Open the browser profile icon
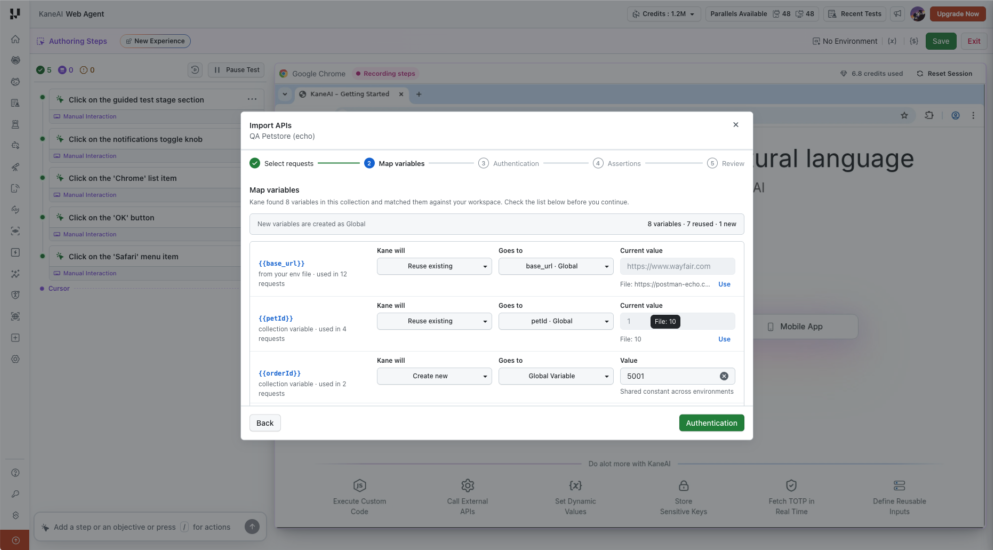Image resolution: width=993 pixels, height=550 pixels. tap(955, 115)
